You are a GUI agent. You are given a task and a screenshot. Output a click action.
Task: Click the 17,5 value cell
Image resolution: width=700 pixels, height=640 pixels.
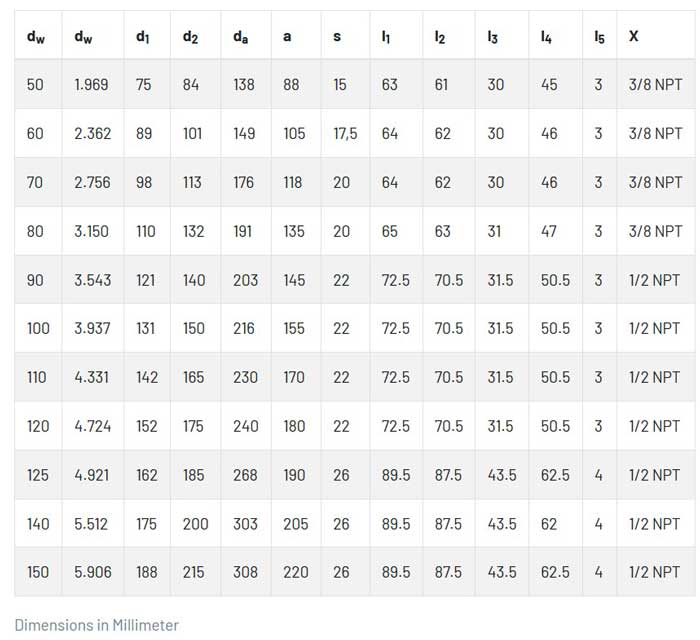click(345, 134)
